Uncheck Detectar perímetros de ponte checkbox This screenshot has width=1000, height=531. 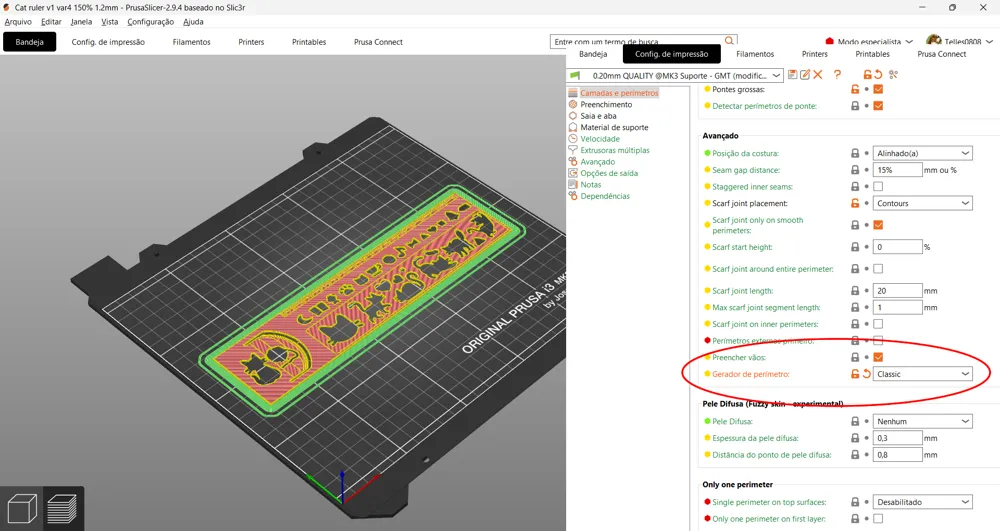point(878,106)
